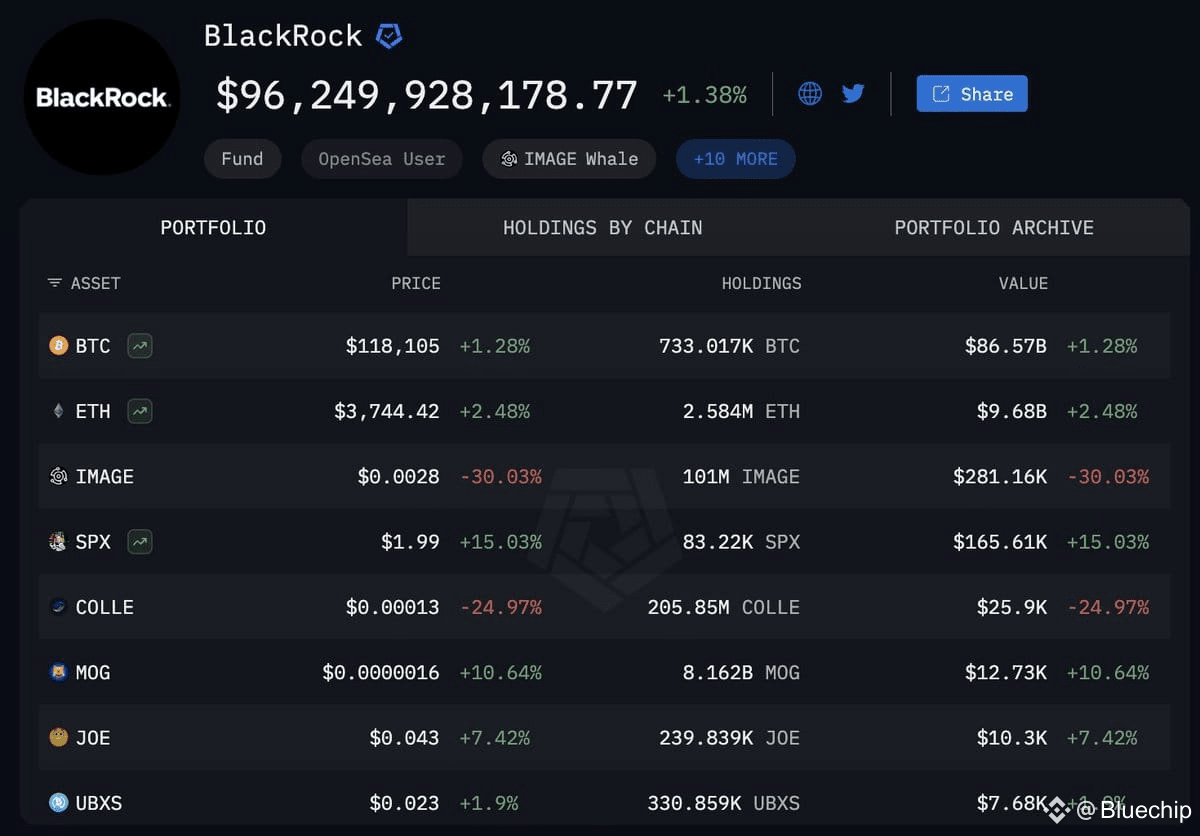Open the website globe icon
The width and height of the screenshot is (1200, 836).
click(810, 94)
